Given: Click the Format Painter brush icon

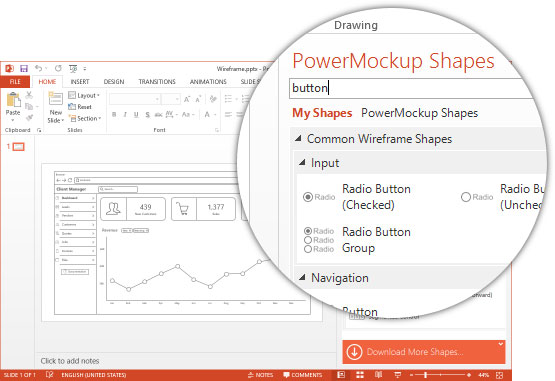Looking at the screenshot, I should pos(29,117).
